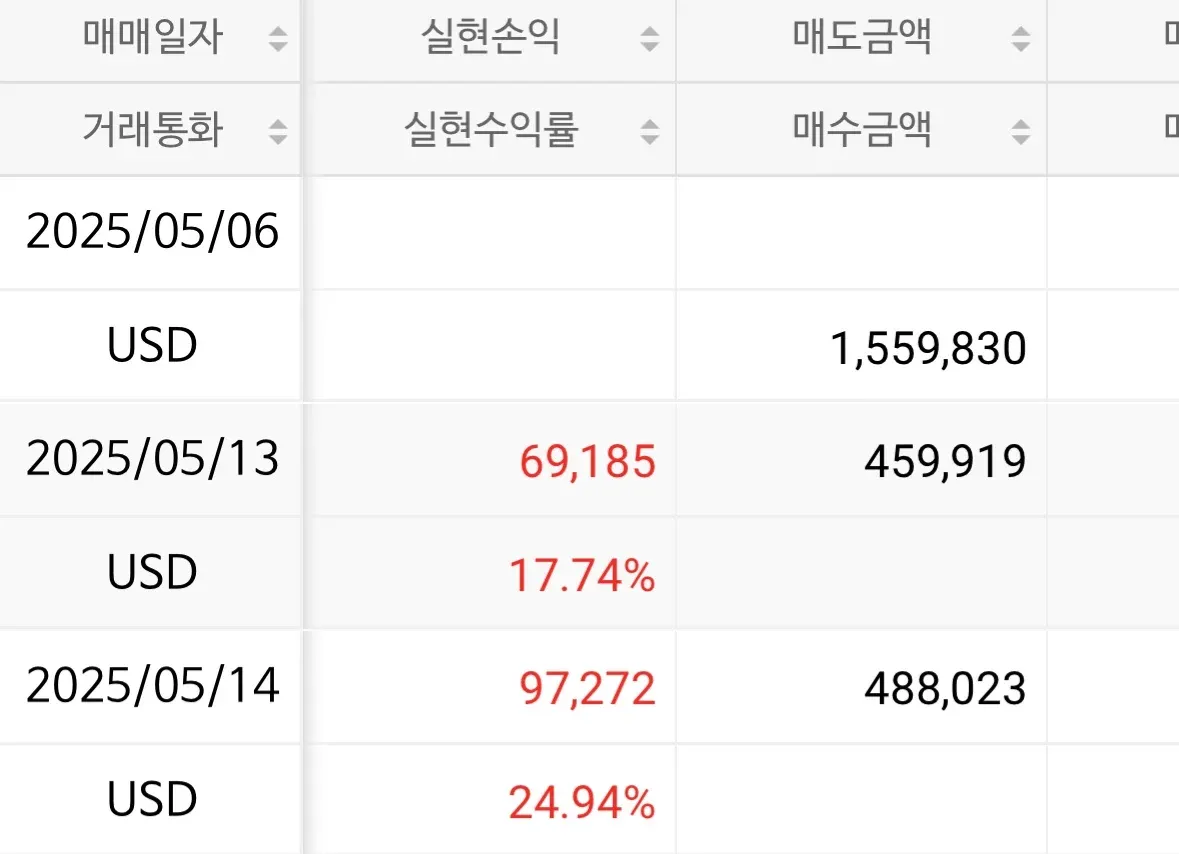This screenshot has width=1179, height=854.
Task: Select the 실현손익 column header label
Action: [491, 39]
